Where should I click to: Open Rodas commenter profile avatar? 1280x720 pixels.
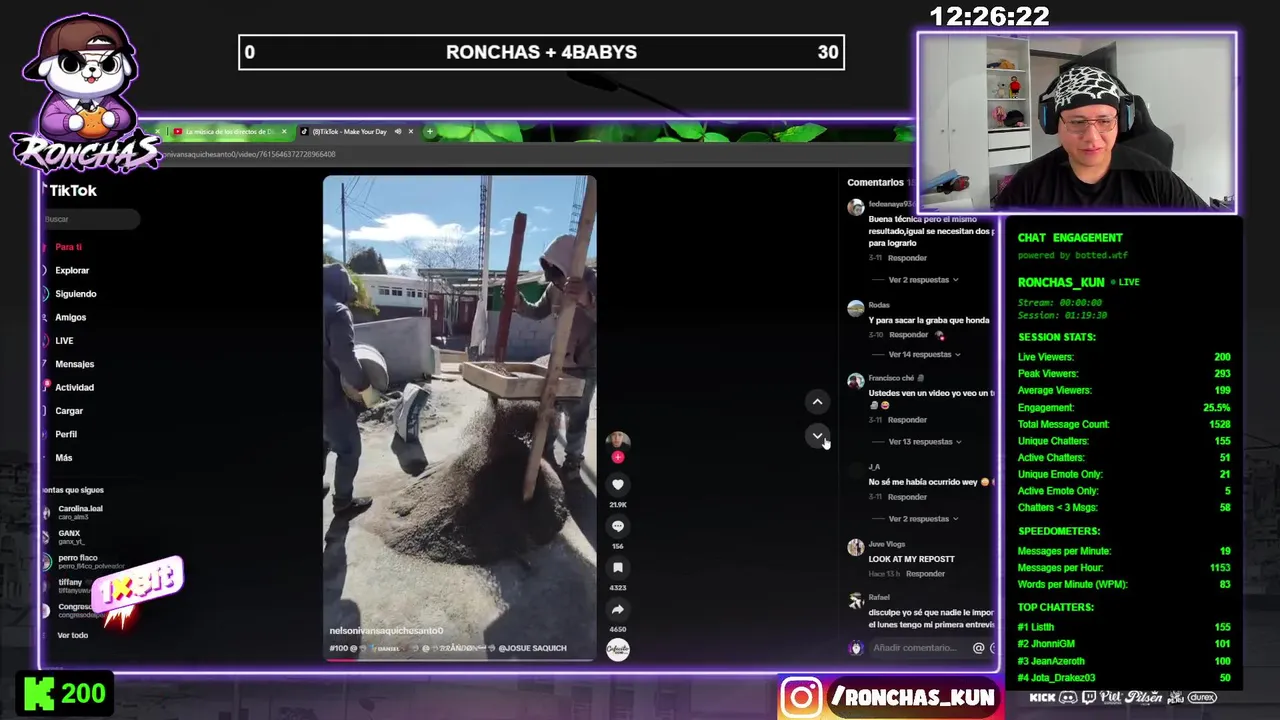(x=856, y=308)
